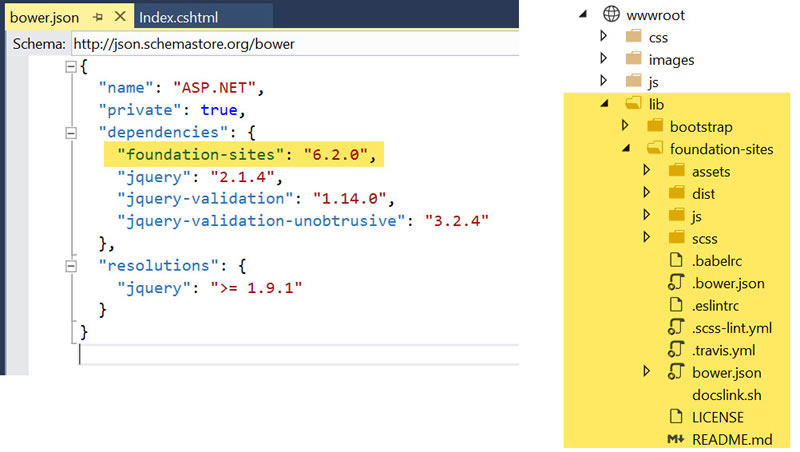Select the LICENSE file
Viewport: 800px width, 452px height.
pos(718,418)
